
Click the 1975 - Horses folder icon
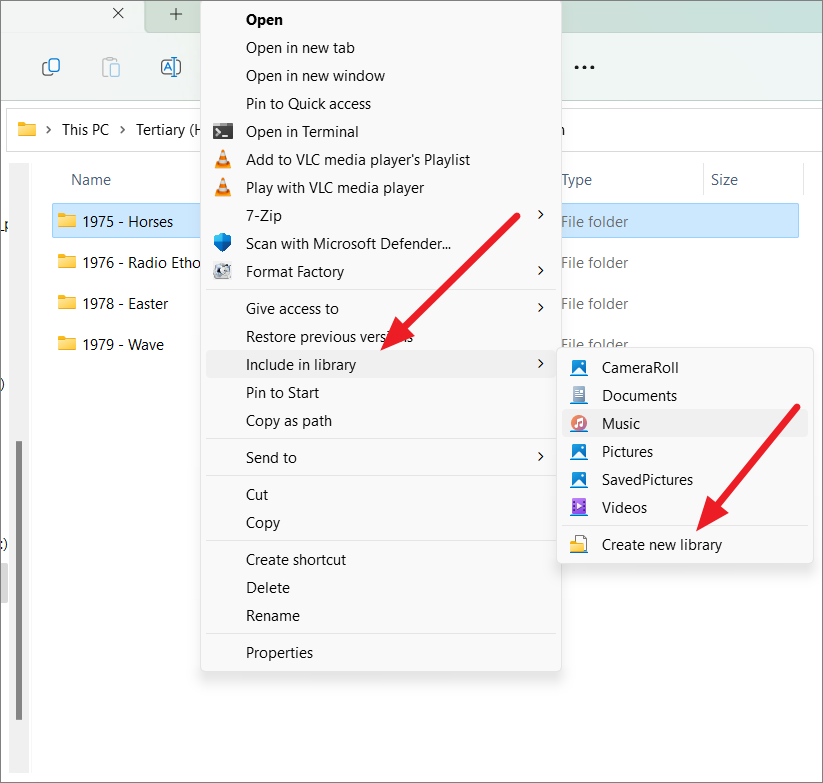67,220
